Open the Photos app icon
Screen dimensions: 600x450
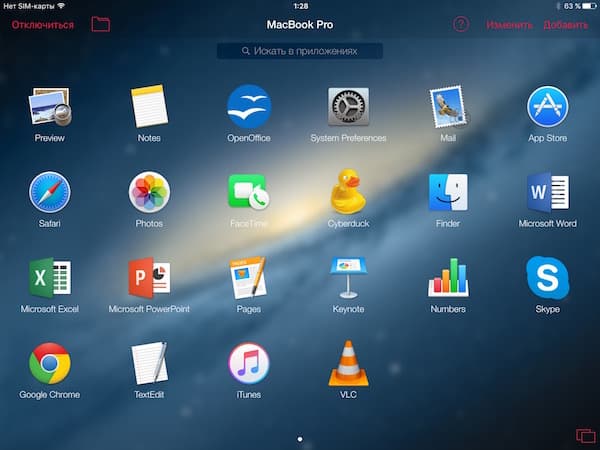pos(149,192)
